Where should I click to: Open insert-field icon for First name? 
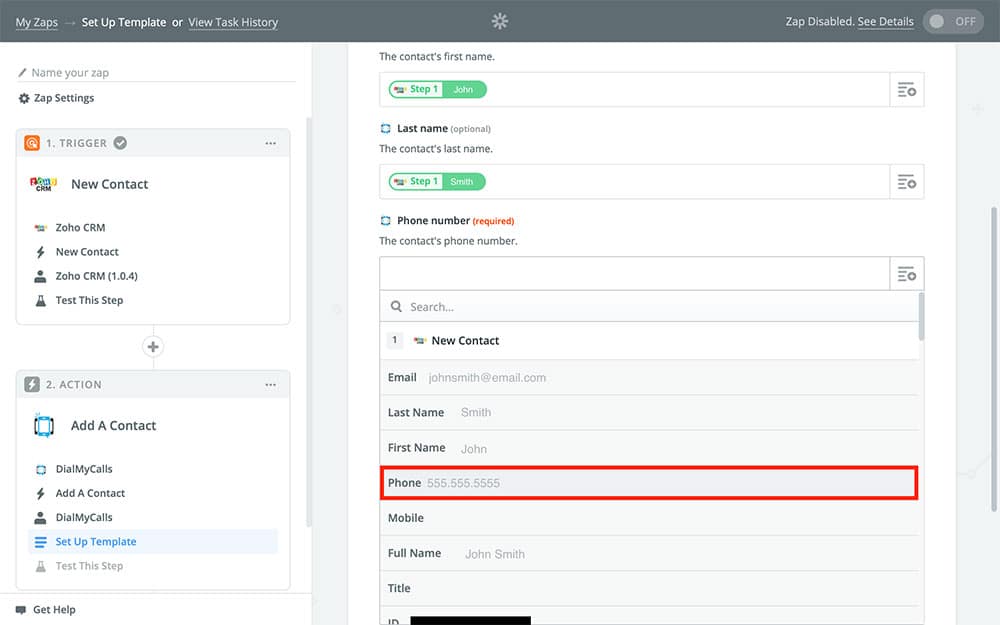tap(907, 90)
